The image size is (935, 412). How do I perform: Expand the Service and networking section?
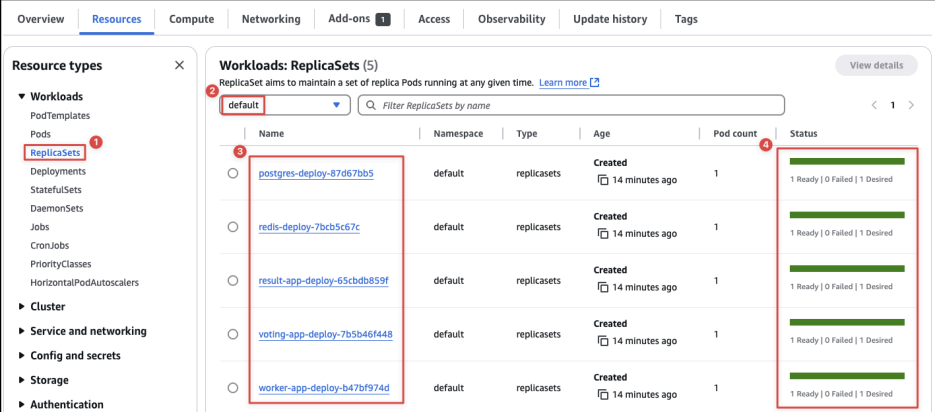(21, 331)
